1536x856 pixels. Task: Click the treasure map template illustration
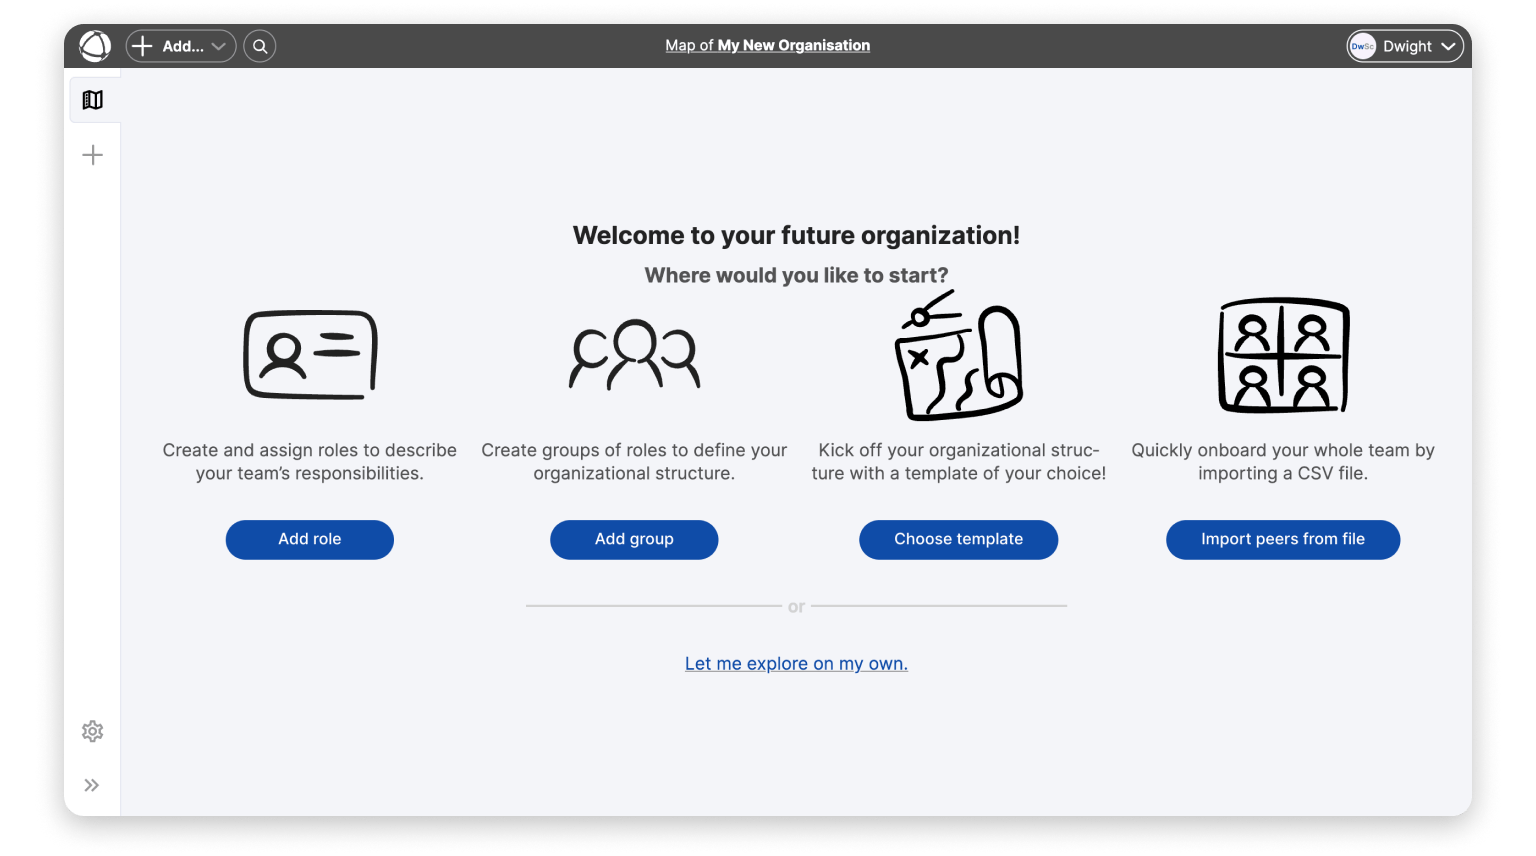[958, 356]
